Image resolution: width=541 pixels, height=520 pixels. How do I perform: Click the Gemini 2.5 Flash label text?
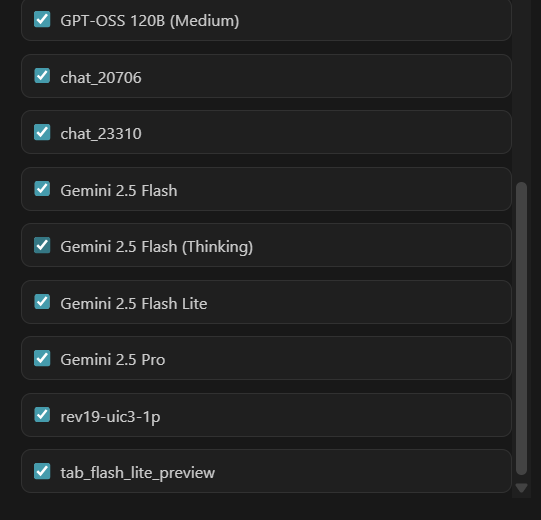click(119, 190)
